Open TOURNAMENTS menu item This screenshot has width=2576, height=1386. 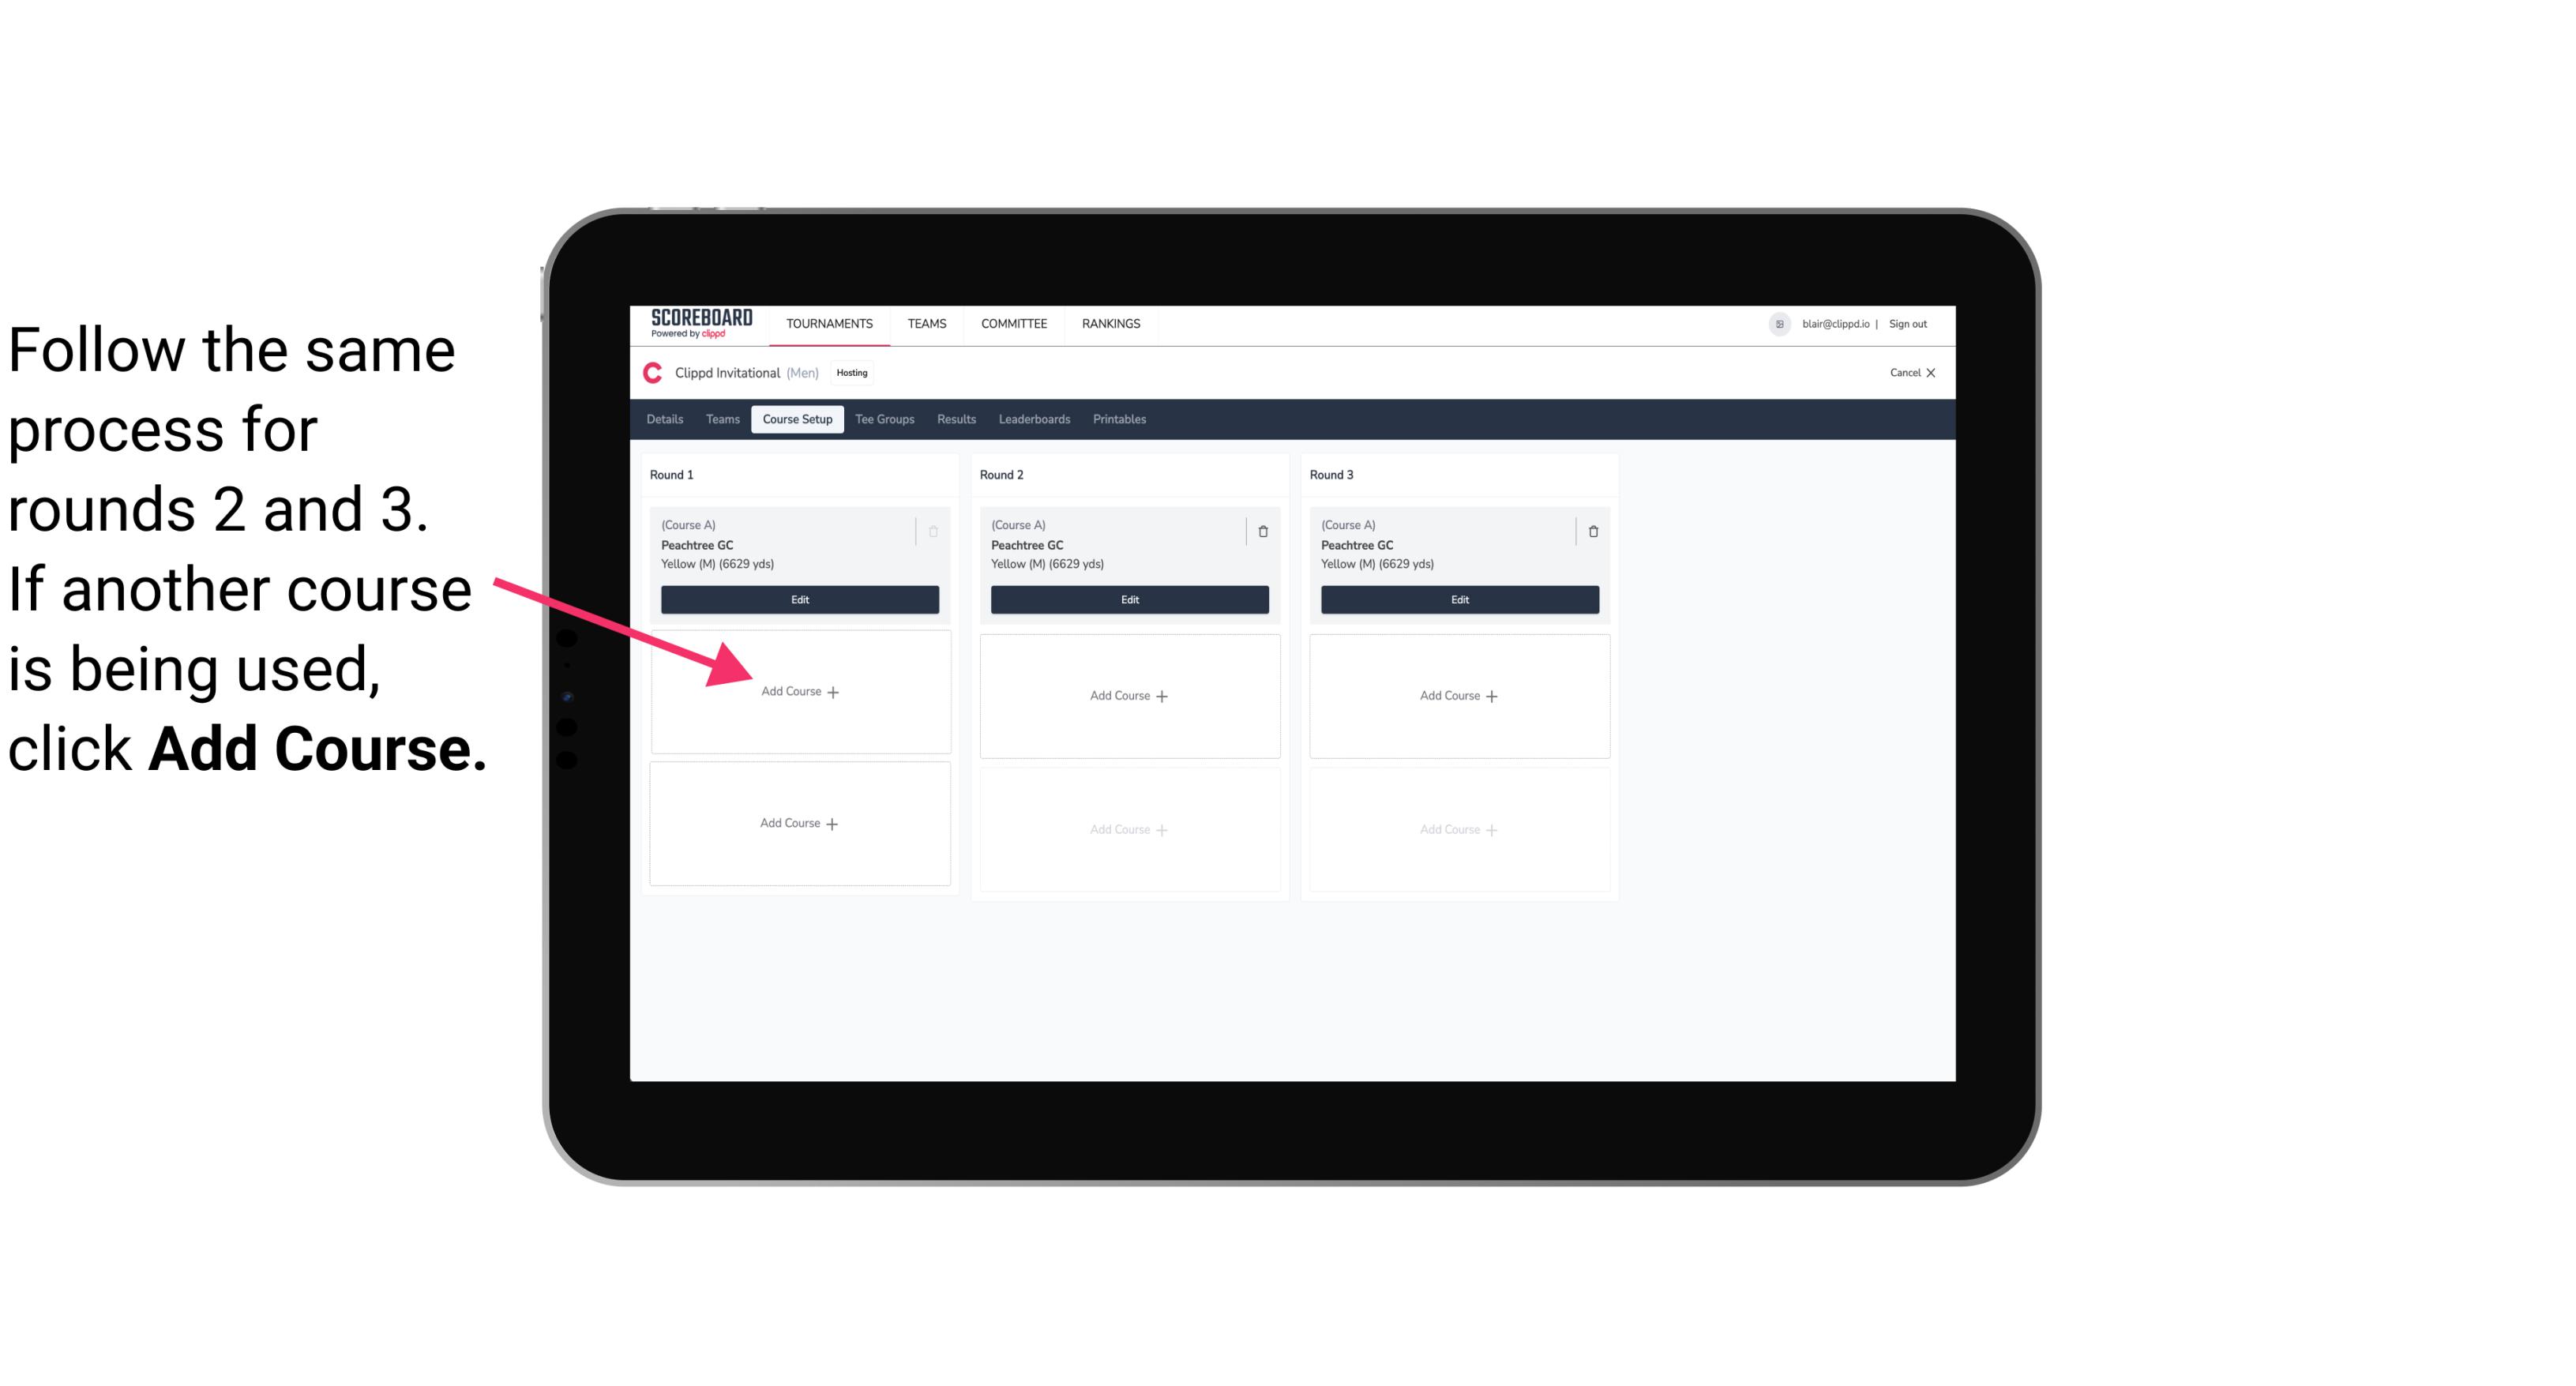tap(831, 322)
